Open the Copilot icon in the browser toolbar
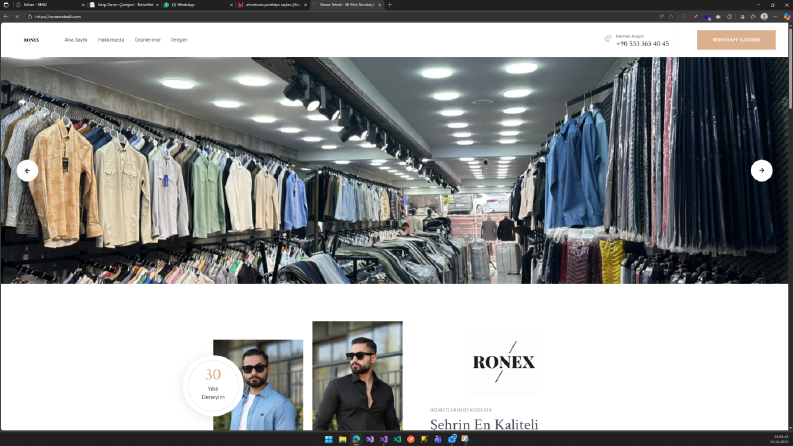The image size is (793, 446). [787, 16]
